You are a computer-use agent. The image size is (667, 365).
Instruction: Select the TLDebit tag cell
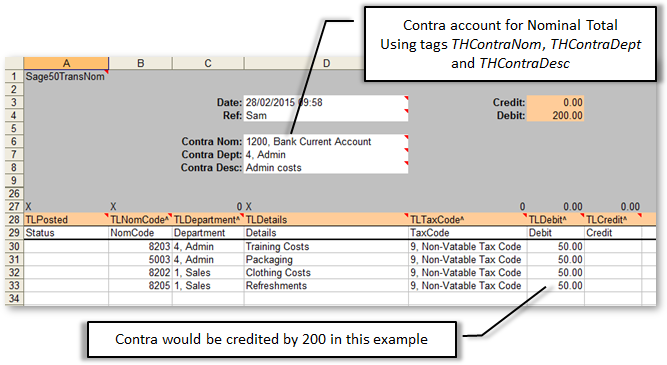(x=556, y=220)
